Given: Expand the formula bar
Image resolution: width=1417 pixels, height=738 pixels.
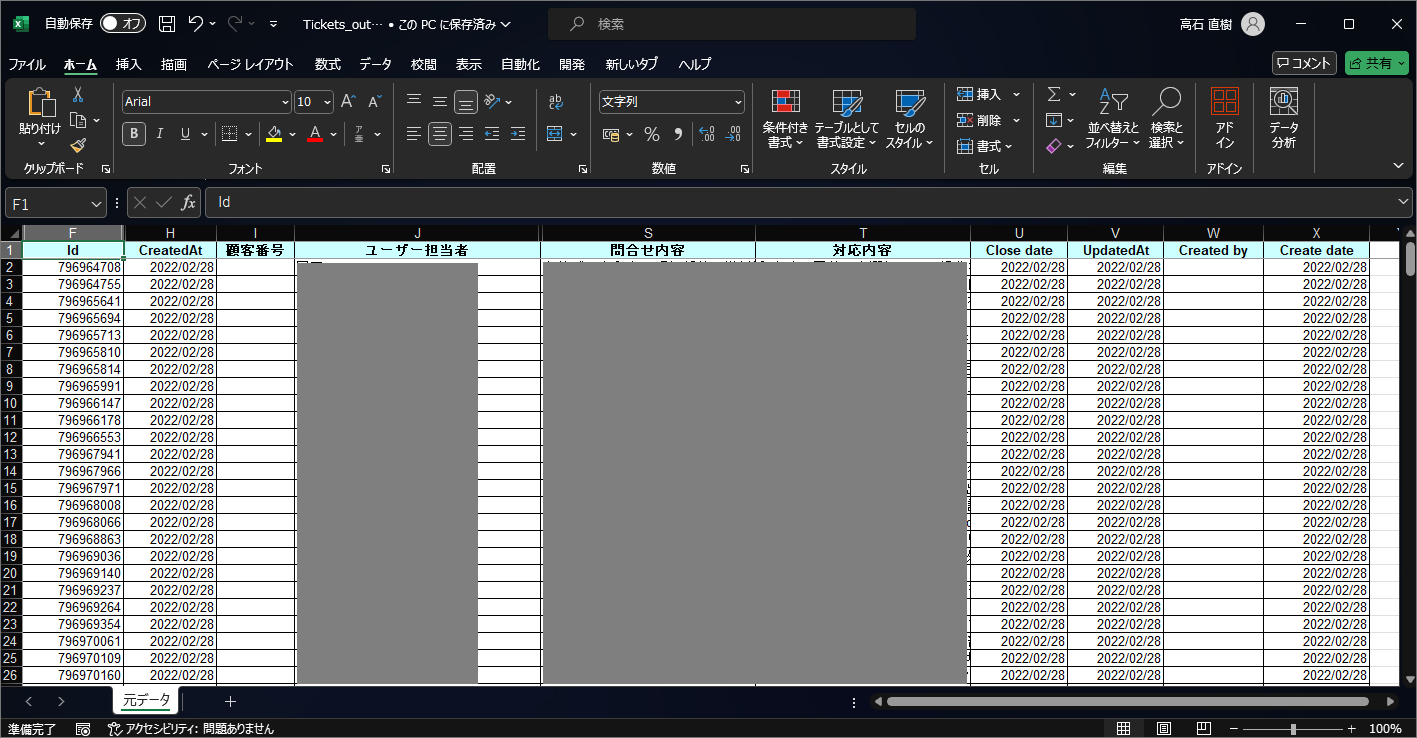Looking at the screenshot, I should pos(1403,202).
